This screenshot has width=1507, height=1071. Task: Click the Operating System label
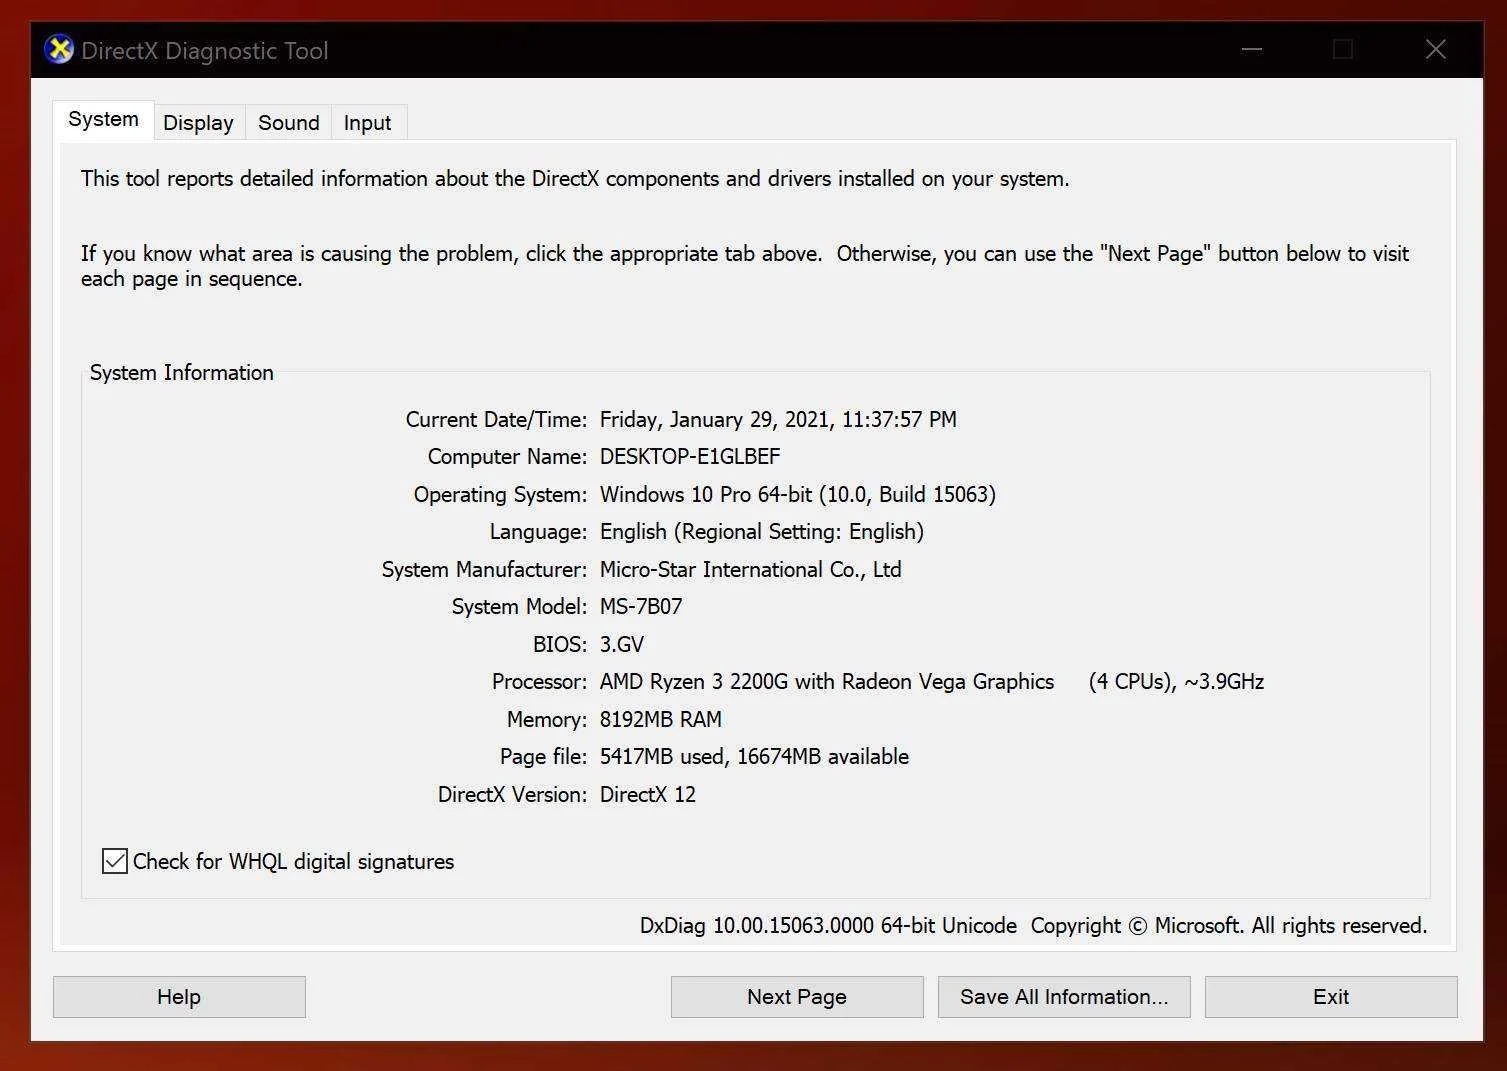click(500, 494)
